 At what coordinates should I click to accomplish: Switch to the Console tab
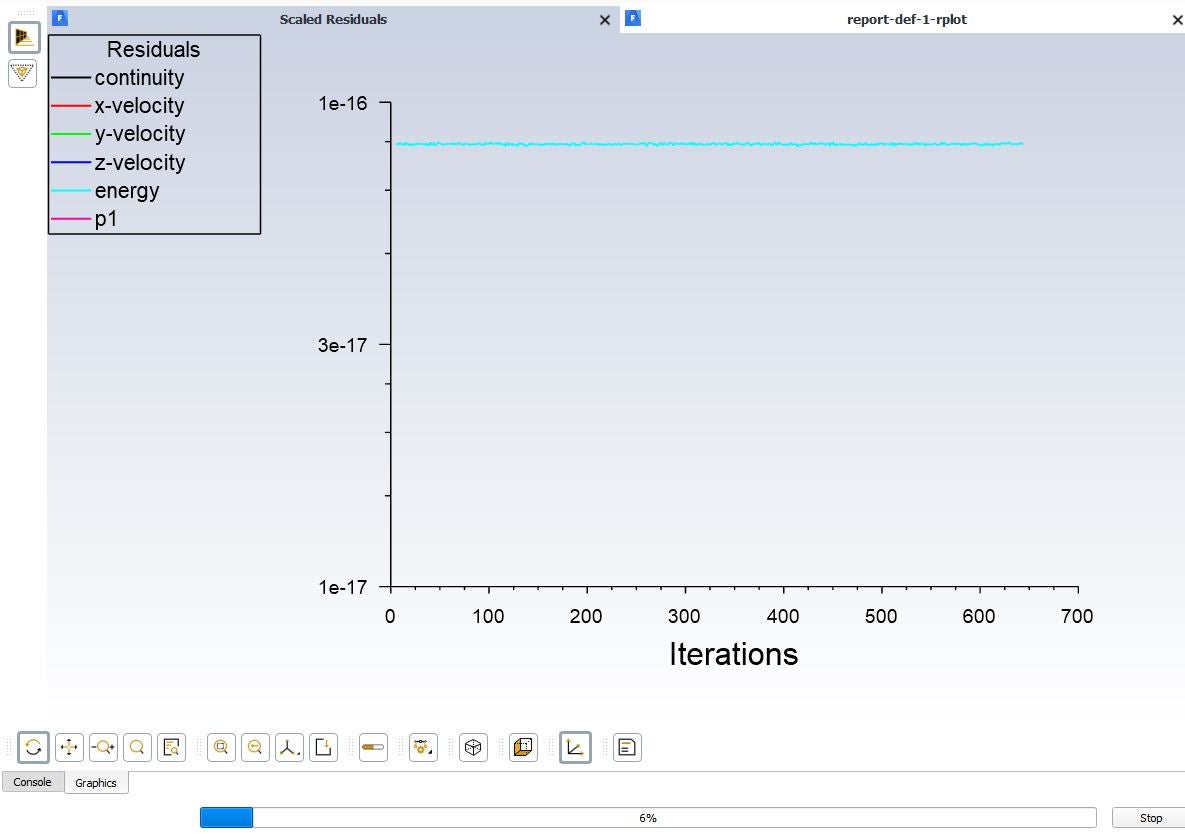point(32,782)
